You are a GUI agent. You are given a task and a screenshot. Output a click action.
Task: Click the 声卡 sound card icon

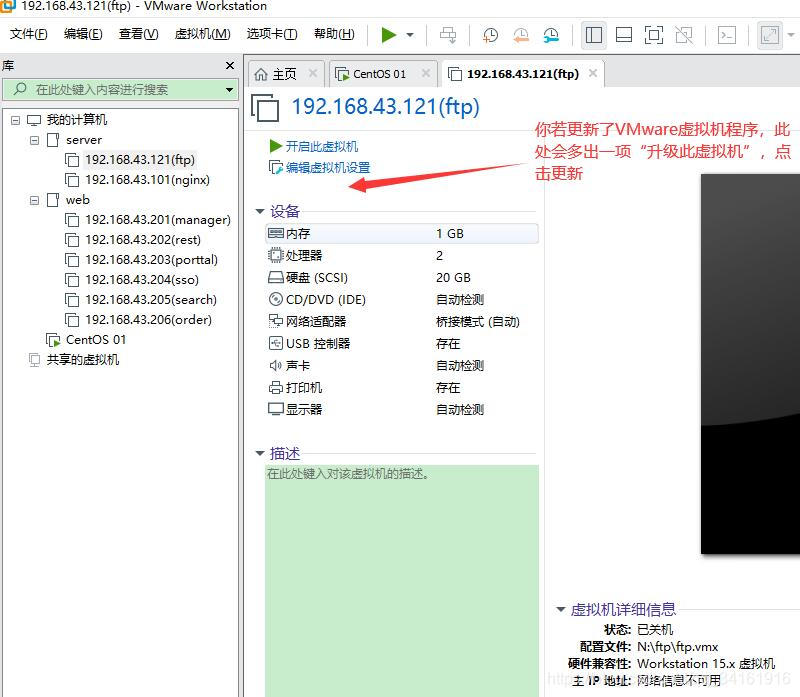(x=276, y=365)
